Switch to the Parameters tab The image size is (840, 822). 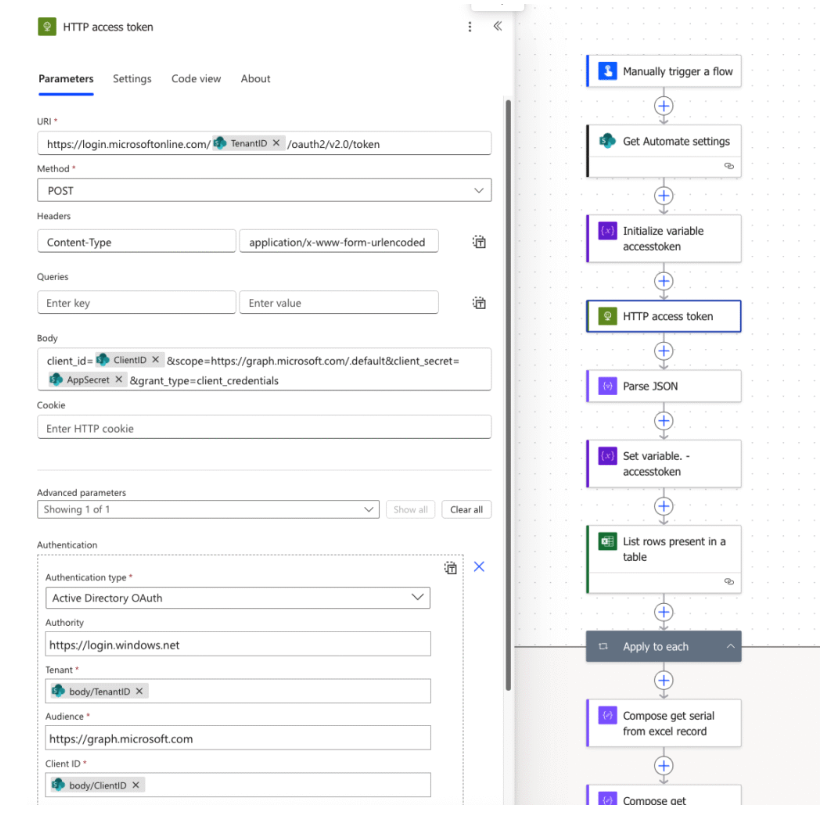coord(66,79)
